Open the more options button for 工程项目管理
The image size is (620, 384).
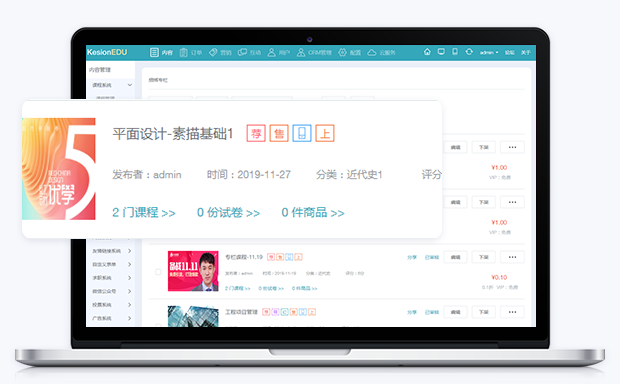pyautogui.click(x=512, y=312)
